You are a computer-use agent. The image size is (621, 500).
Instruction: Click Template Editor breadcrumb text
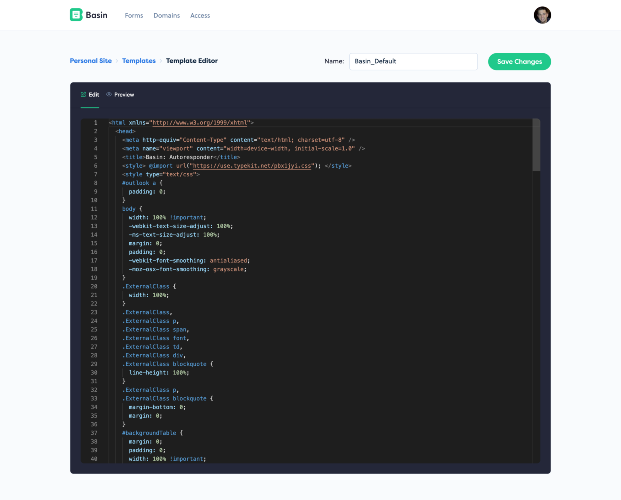[192, 61]
